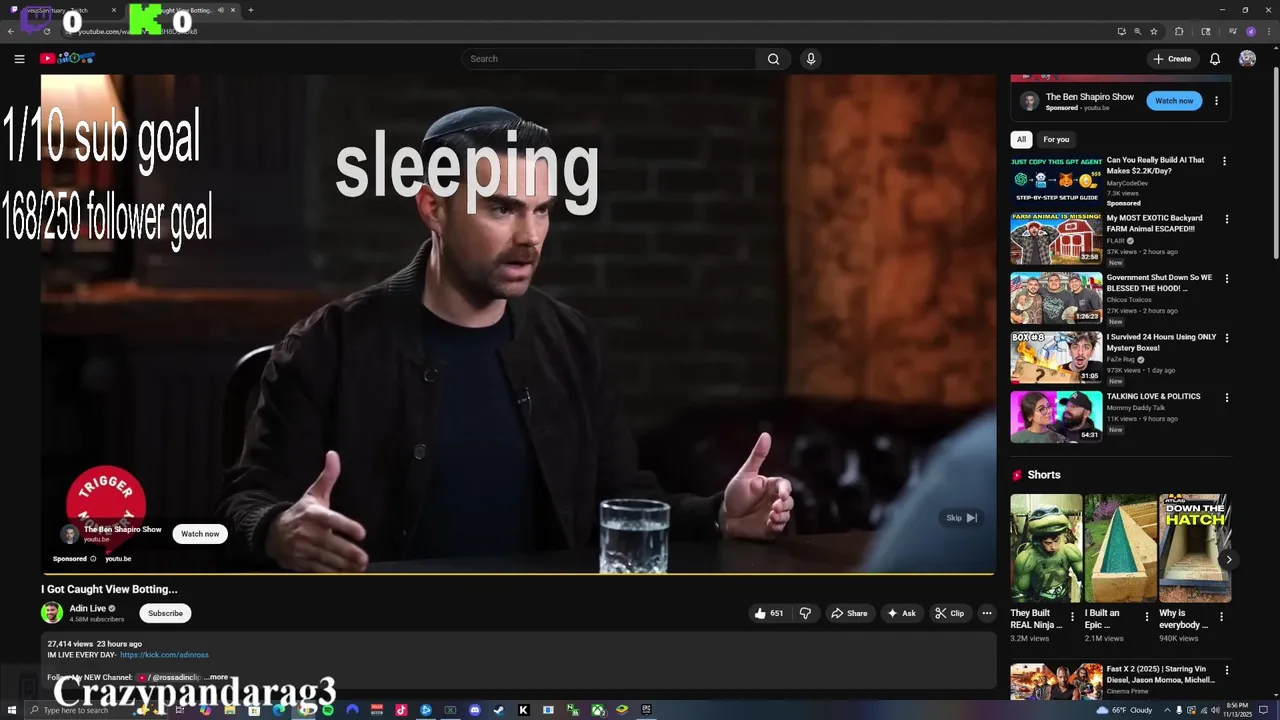This screenshot has width=1280, height=720.
Task: Open Mystery Boxes video thumbnail
Action: pos(1056,357)
